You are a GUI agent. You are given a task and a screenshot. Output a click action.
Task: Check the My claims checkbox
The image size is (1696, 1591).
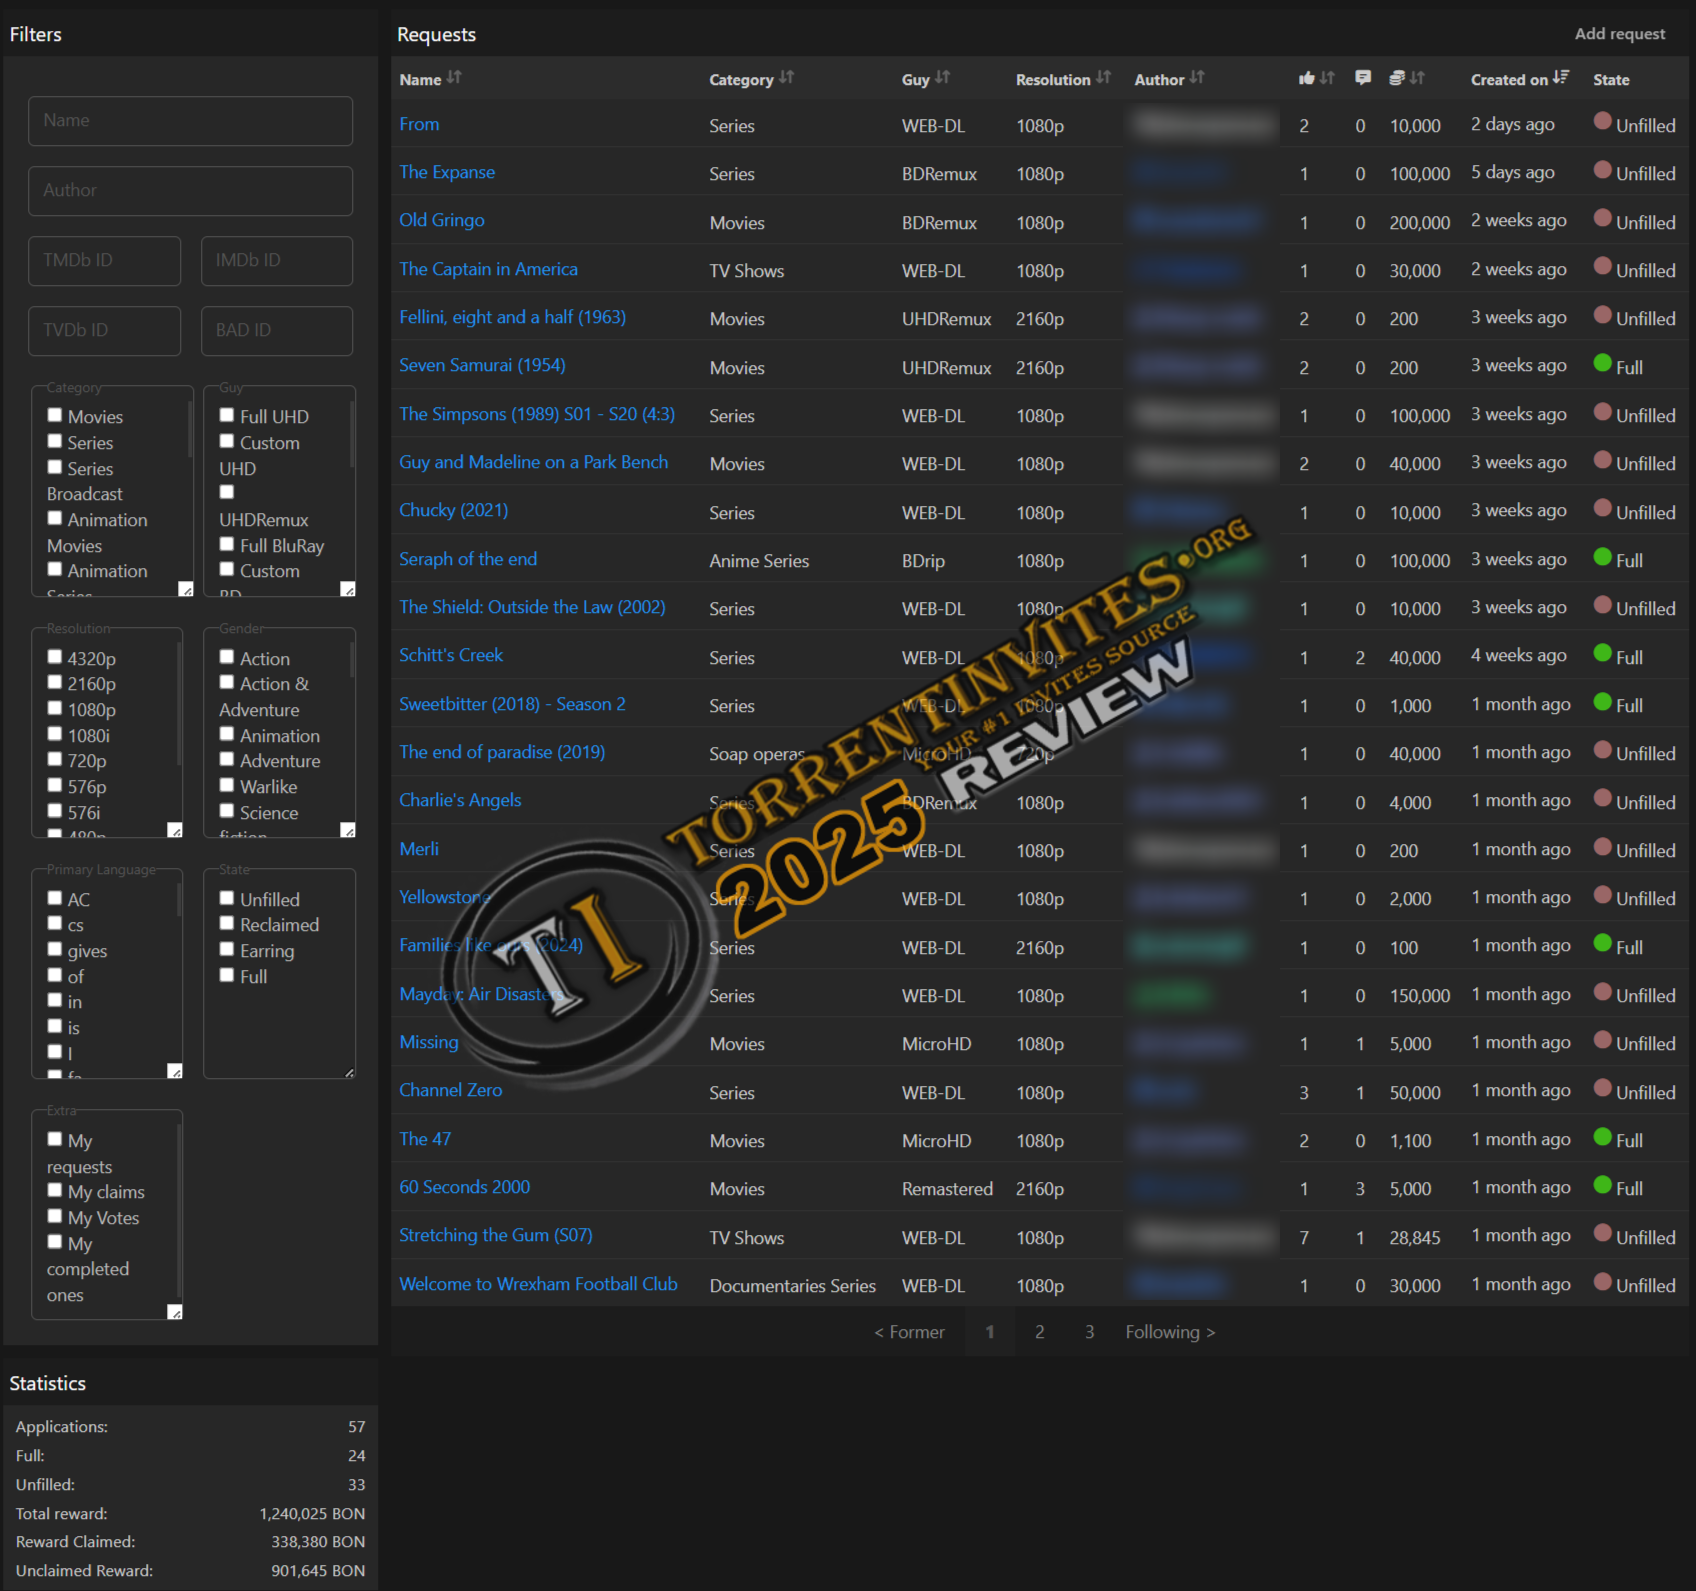point(55,1190)
